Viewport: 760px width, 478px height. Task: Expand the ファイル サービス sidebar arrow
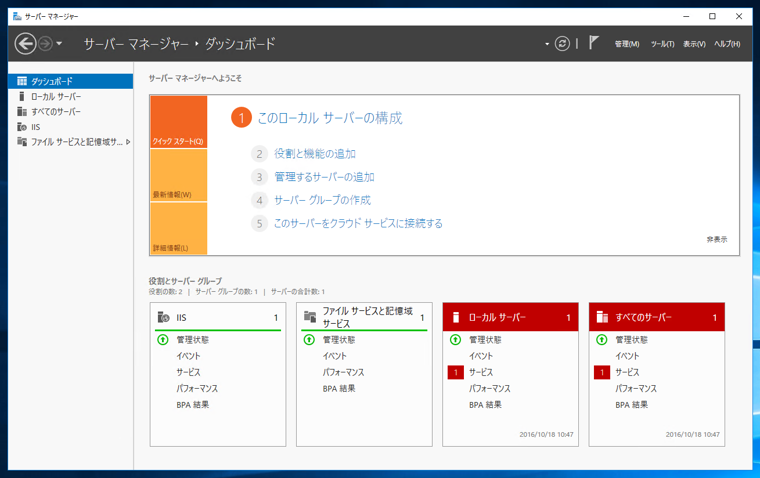(128, 142)
